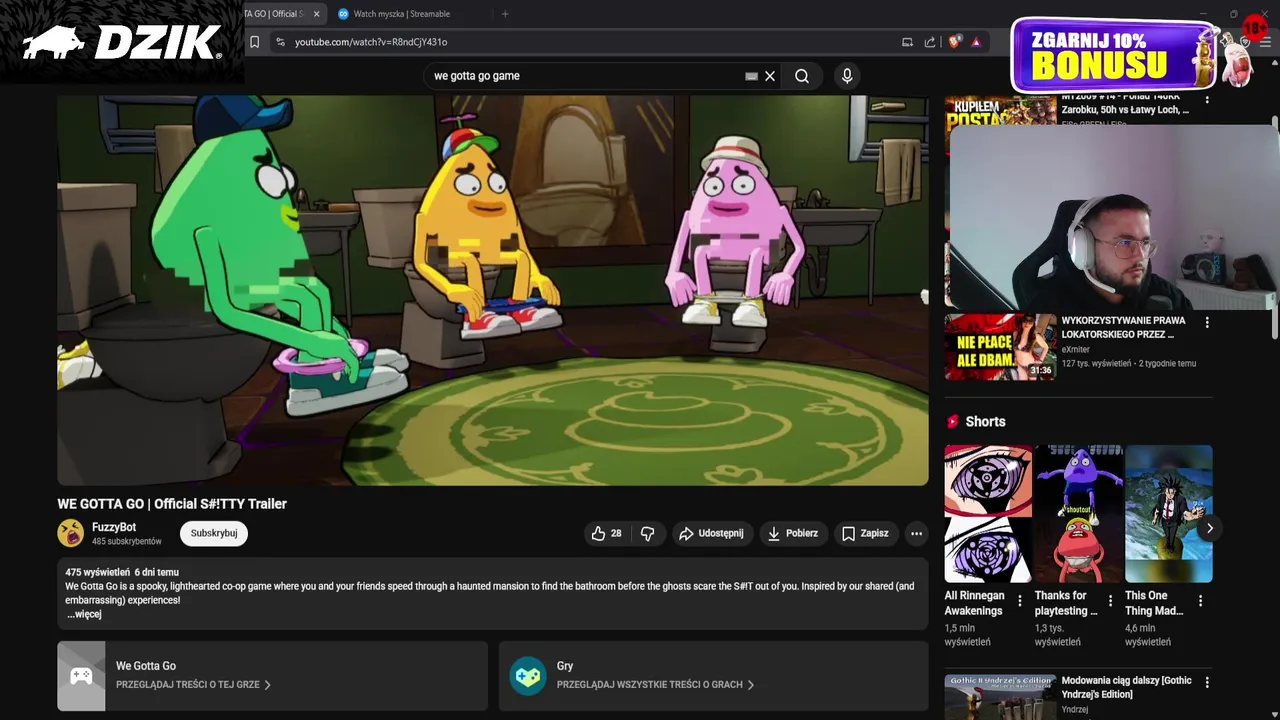1280x720 pixels.
Task: Open menu for WYKORZYSTYWANIE PRAWA LOKATORSKIEGO video
Action: (1206, 323)
